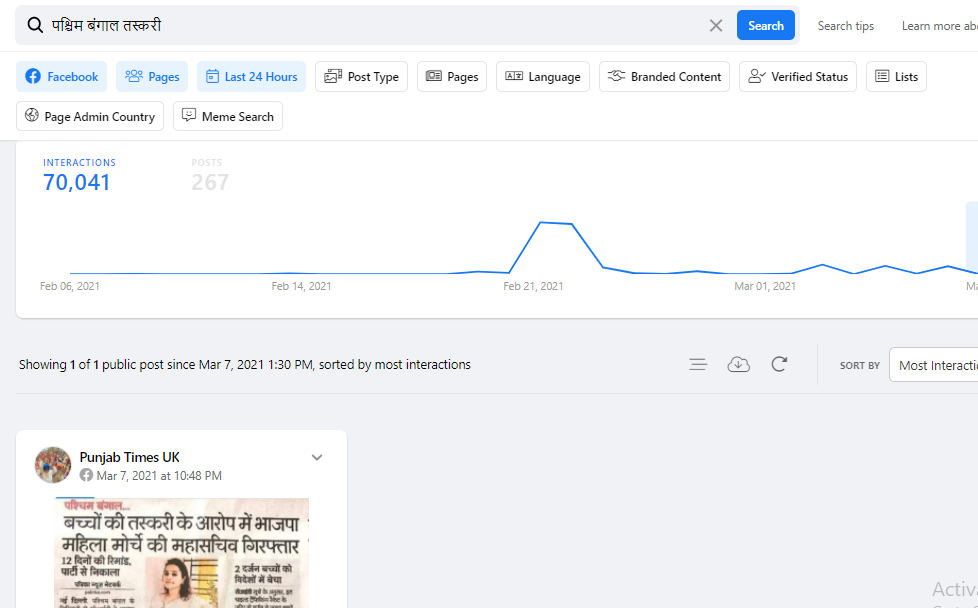Toggle the highlighted Pages account-type filter
This screenshot has width=978, height=608.
(x=152, y=77)
